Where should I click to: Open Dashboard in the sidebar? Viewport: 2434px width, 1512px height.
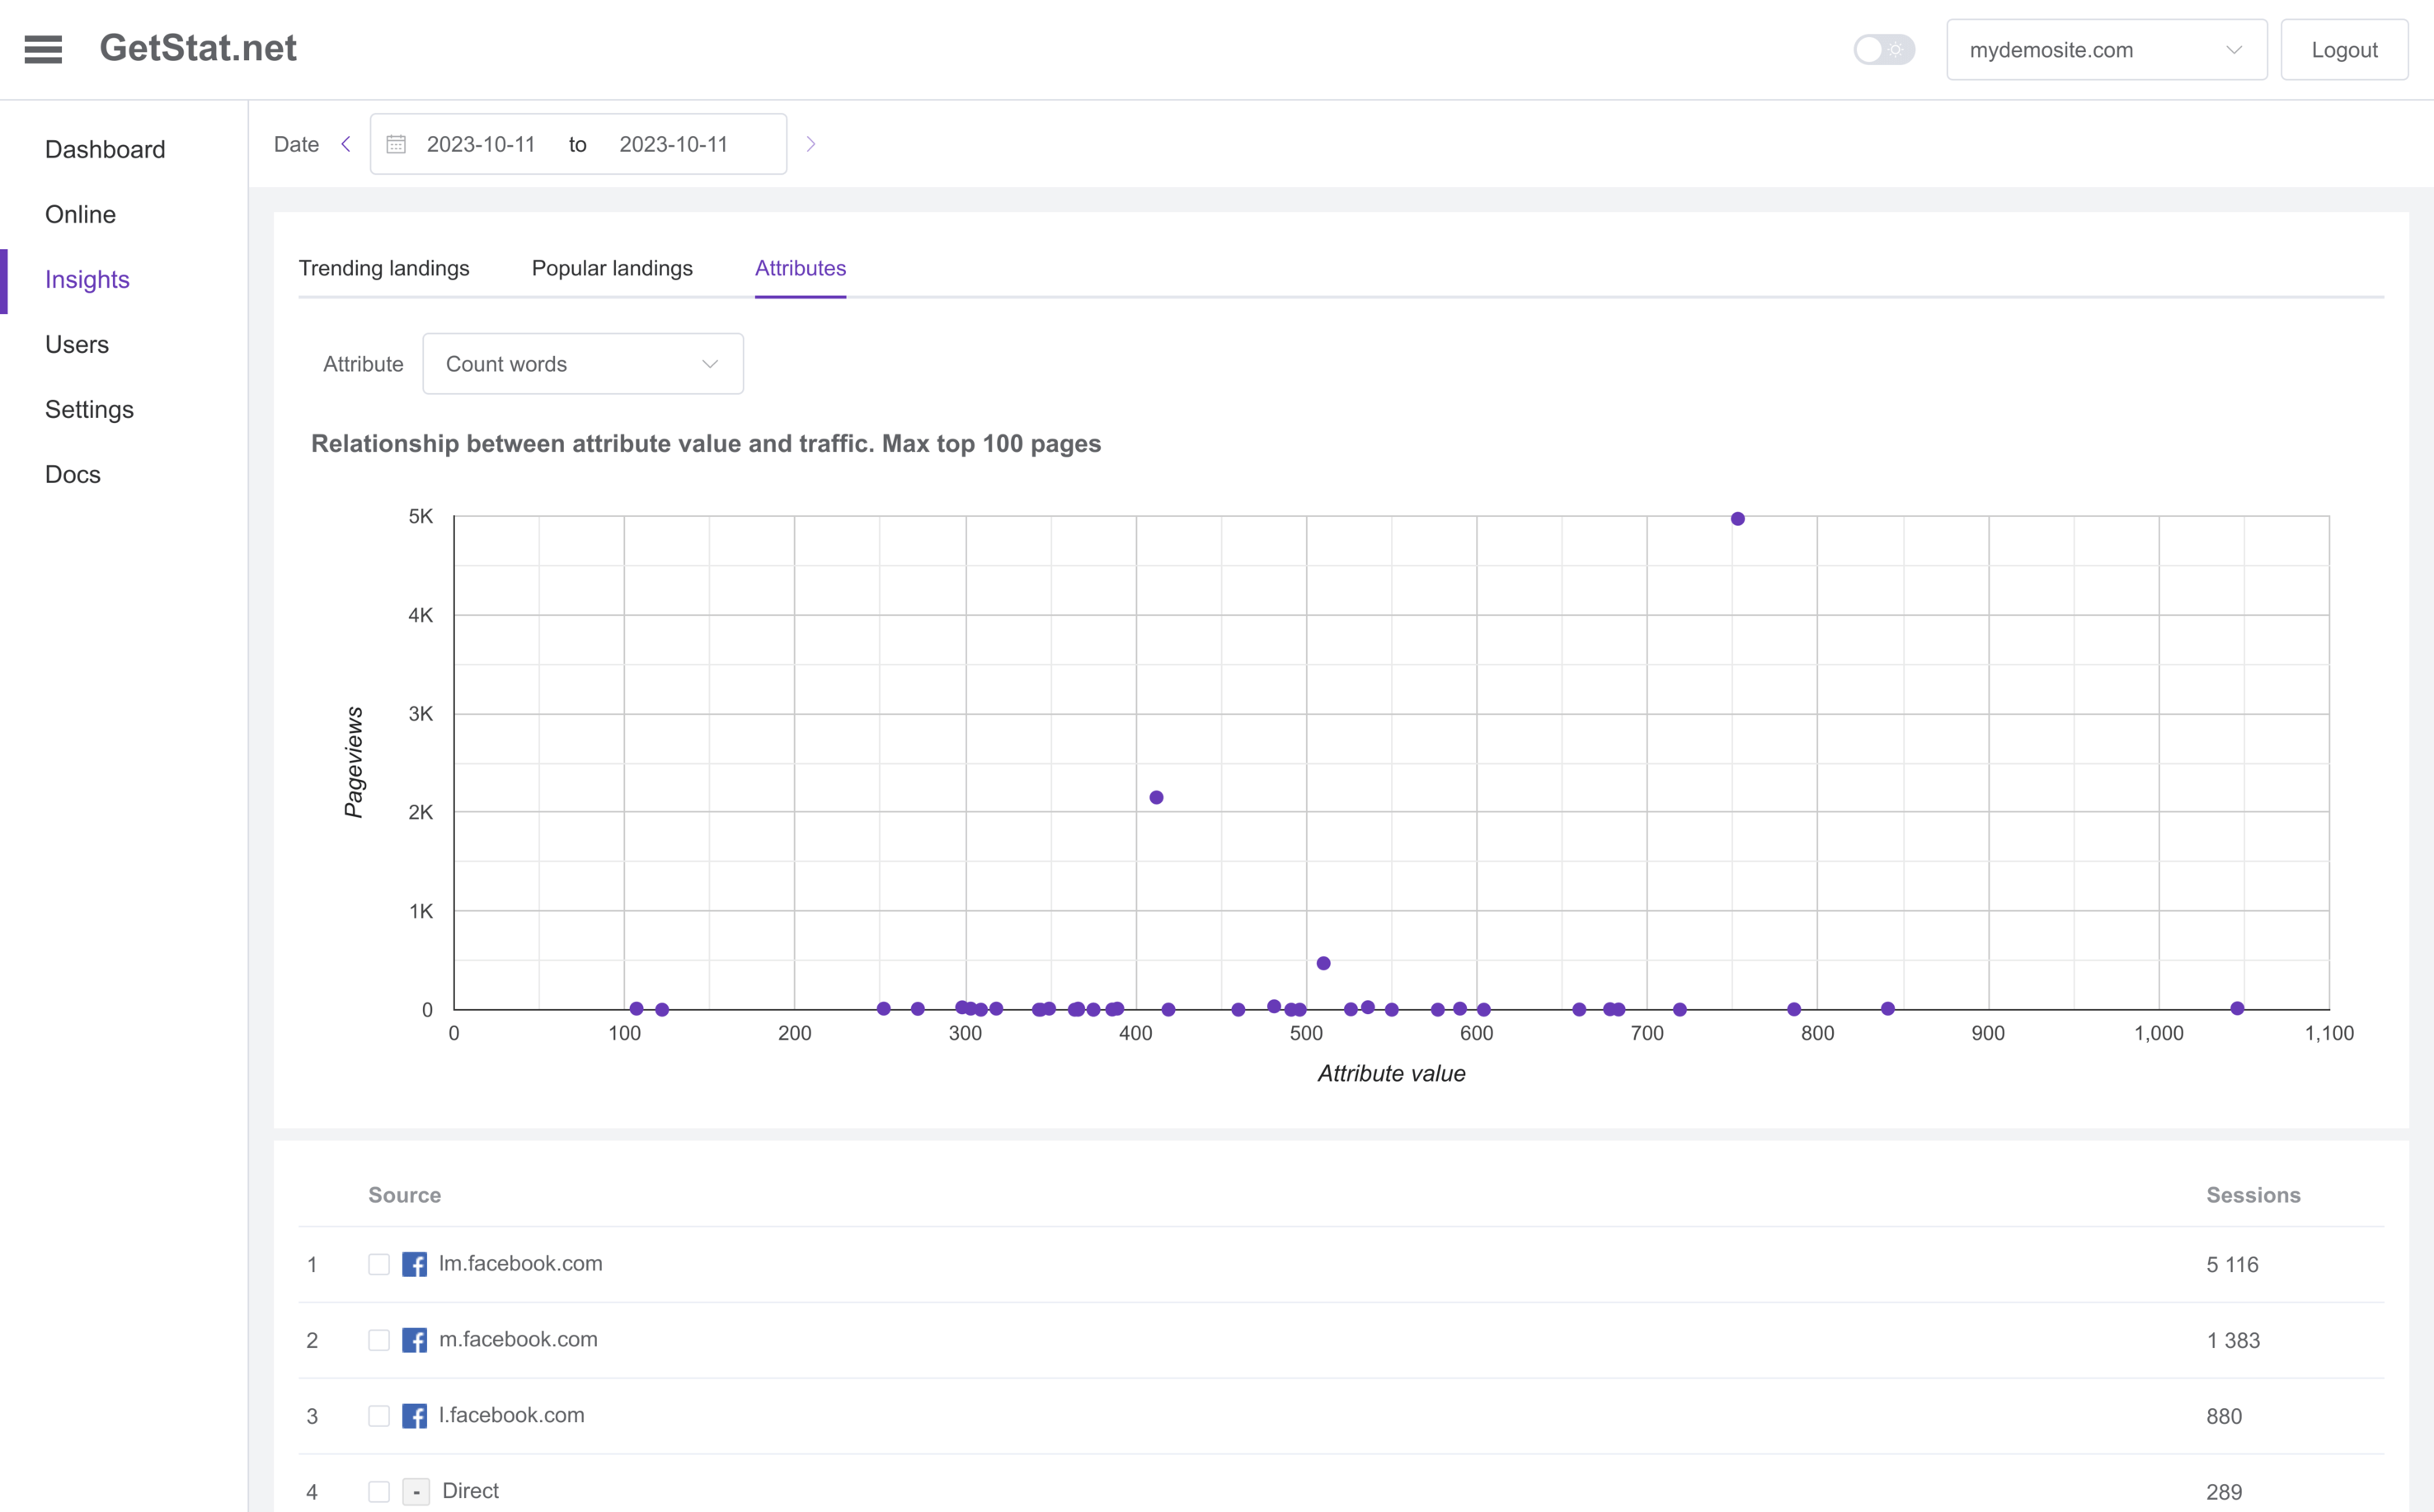click(105, 149)
